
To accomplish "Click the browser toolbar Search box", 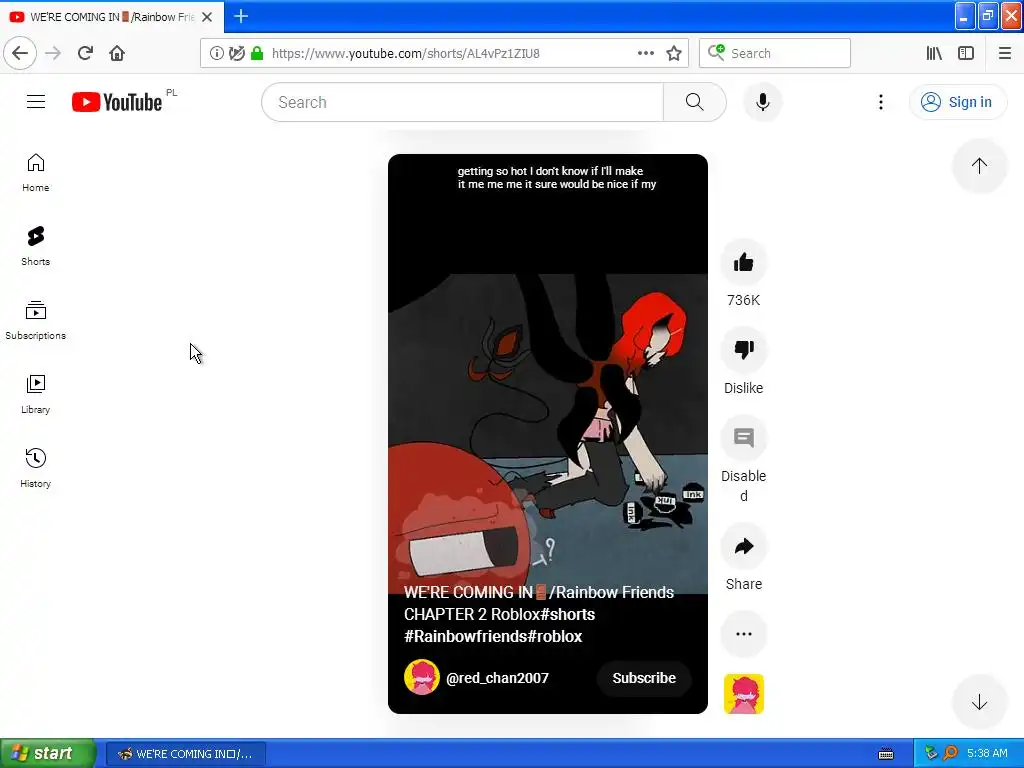I will point(775,54).
